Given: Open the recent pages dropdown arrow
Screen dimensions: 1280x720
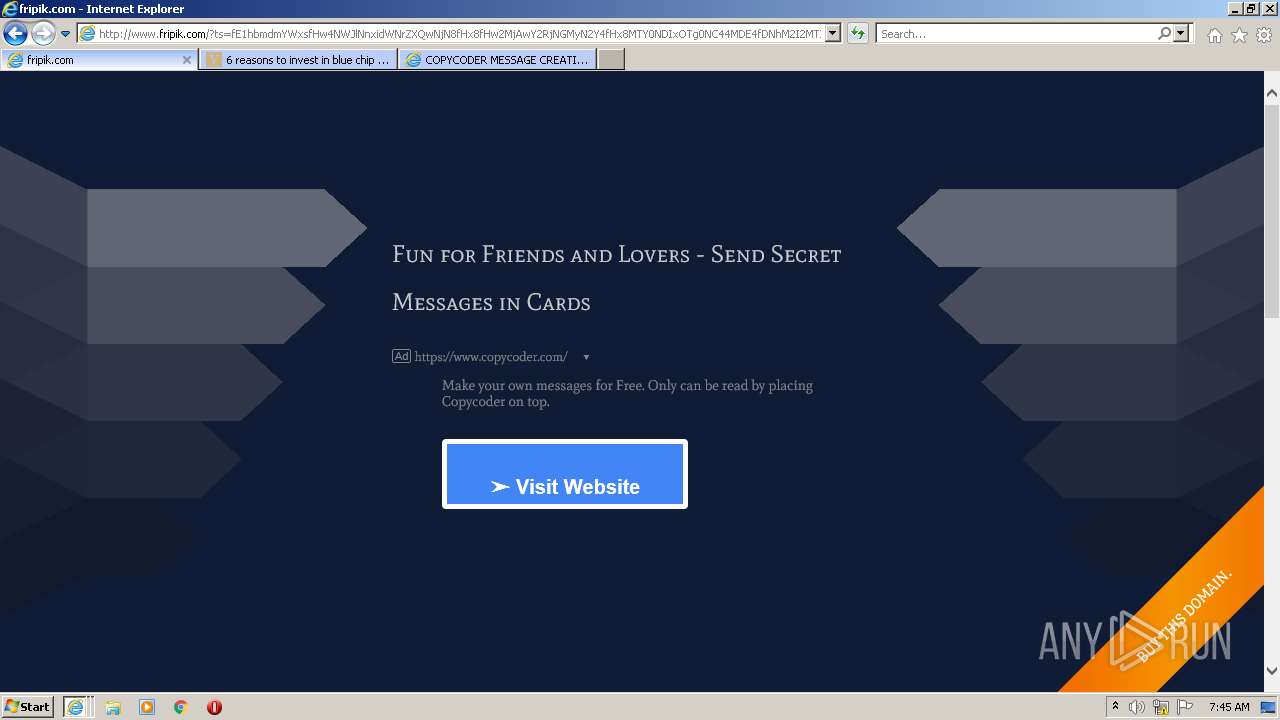Looking at the screenshot, I should tap(65, 33).
